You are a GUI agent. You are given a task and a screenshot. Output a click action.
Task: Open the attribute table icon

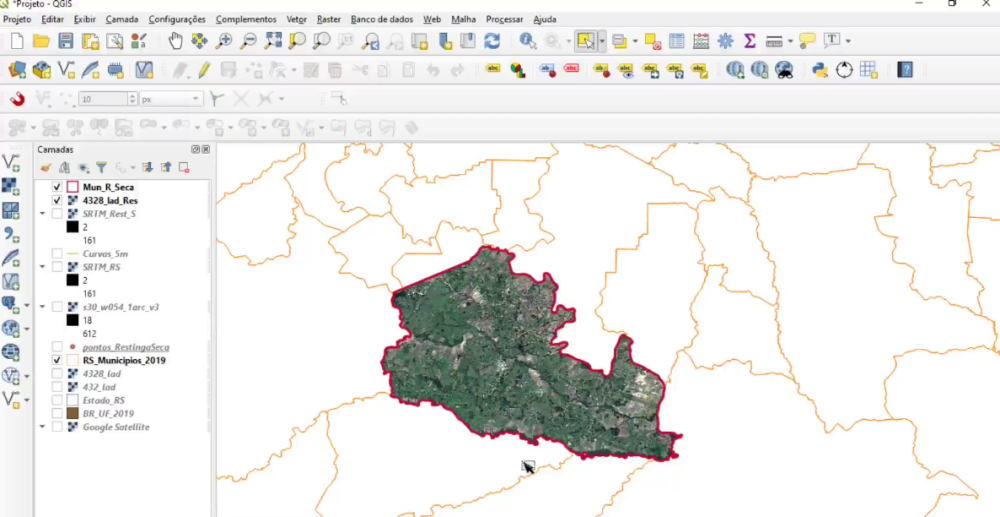point(677,41)
